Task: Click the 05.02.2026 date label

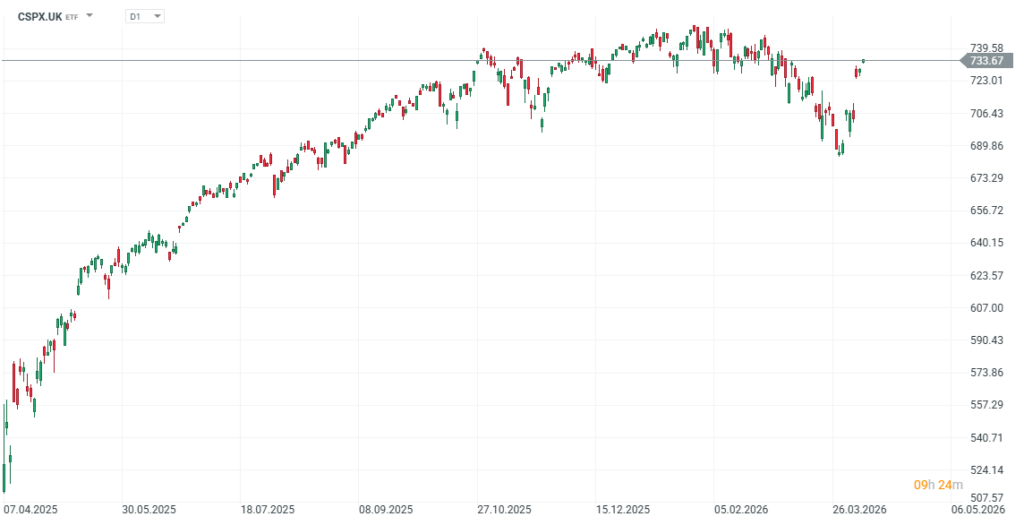Action: 741,509
